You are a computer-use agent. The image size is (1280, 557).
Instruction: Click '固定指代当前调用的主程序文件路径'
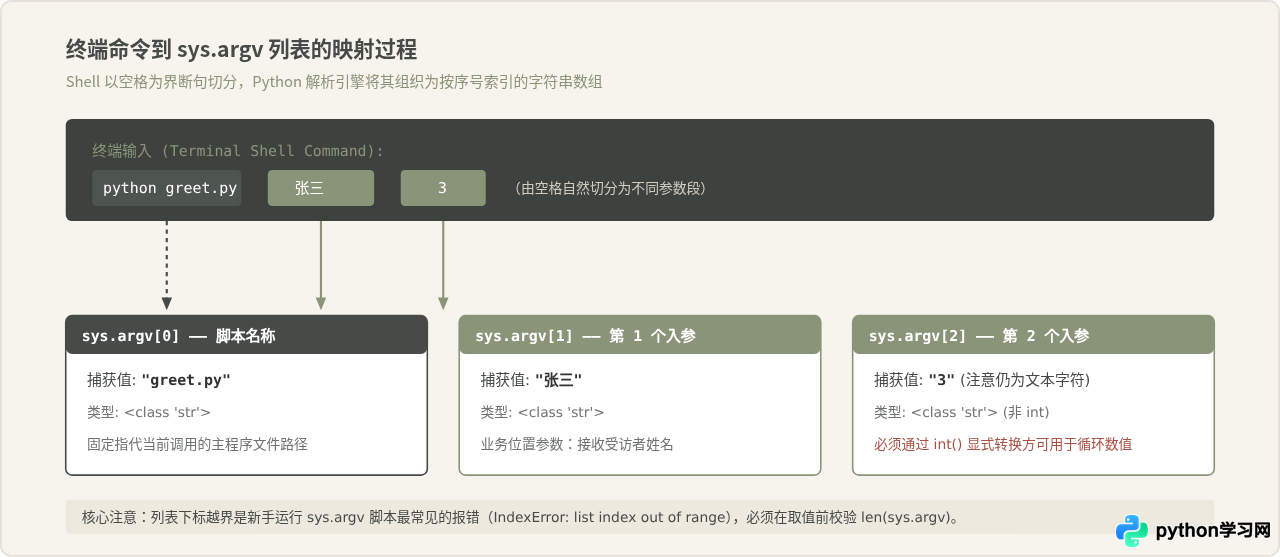click(197, 444)
